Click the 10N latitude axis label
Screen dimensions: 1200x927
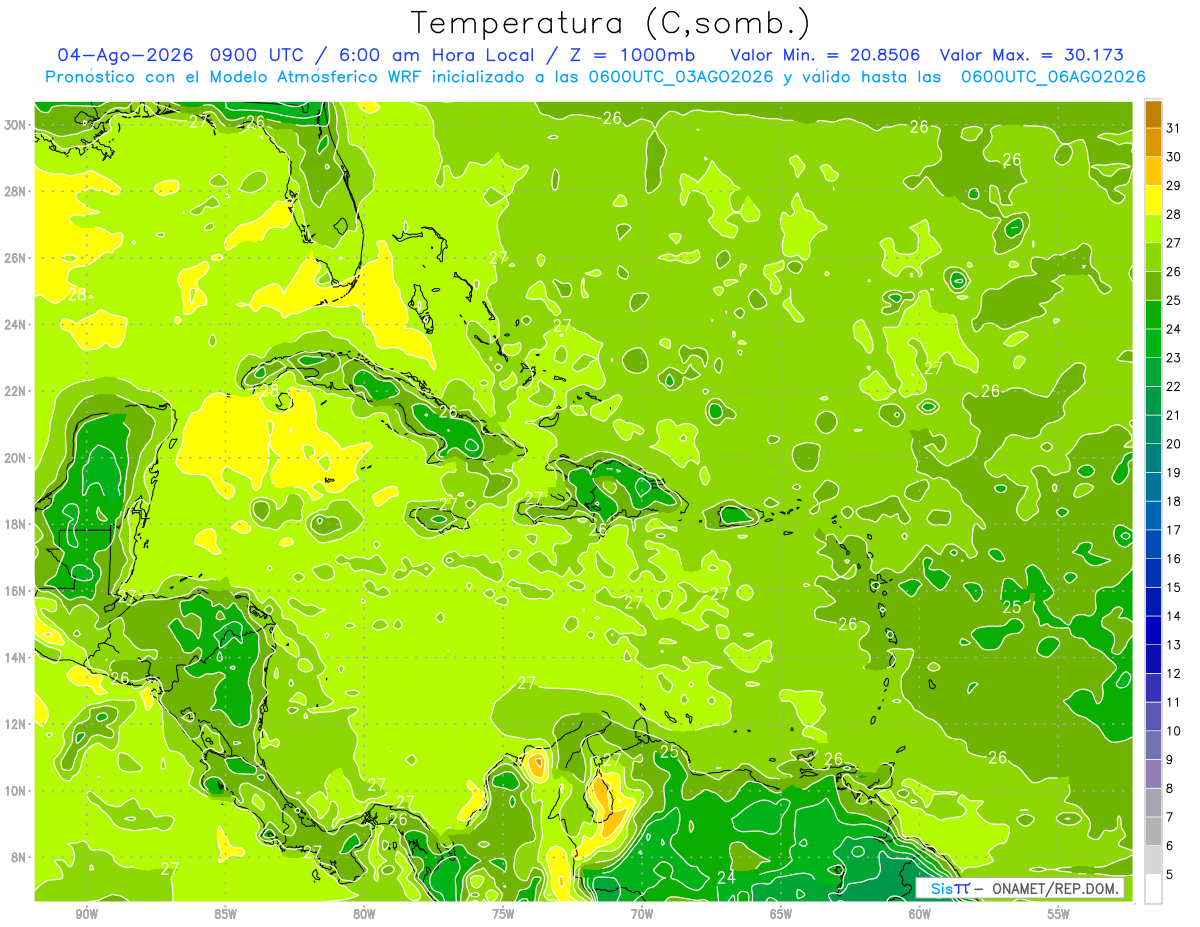(x=17, y=791)
